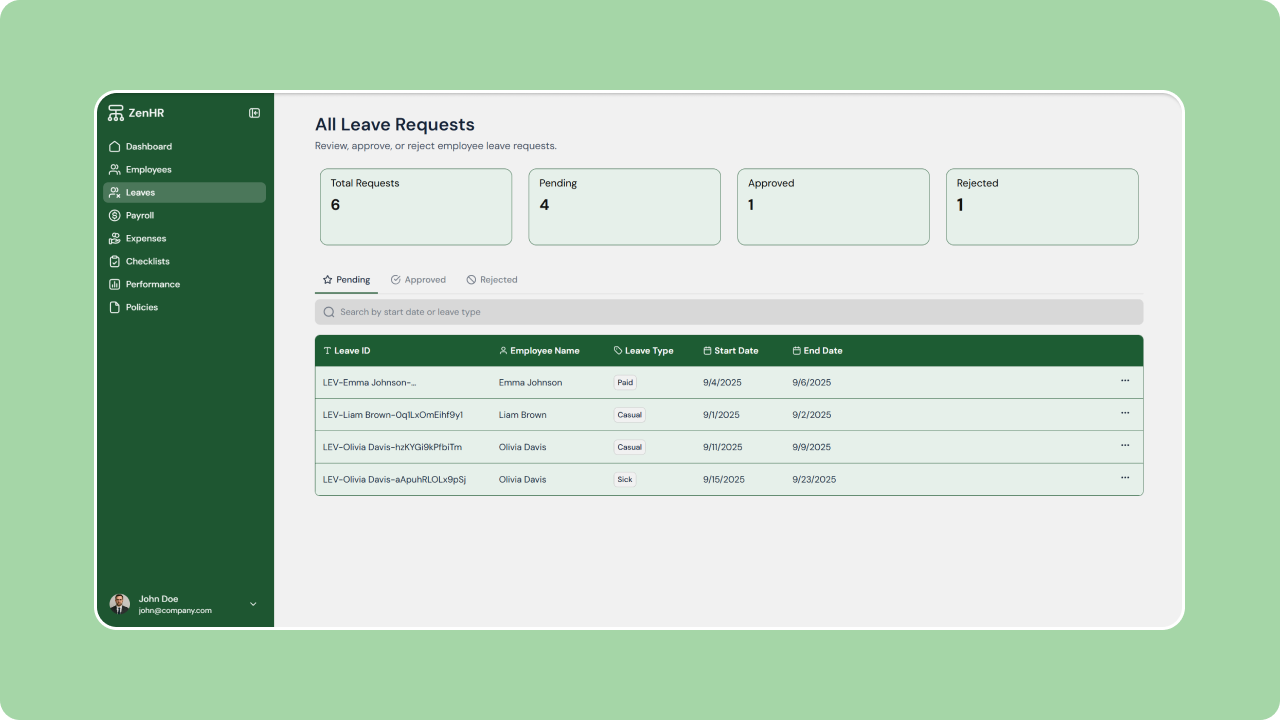Open actions menu for Liam Brown row
Screen dimensions: 1280x720
tap(1125, 413)
